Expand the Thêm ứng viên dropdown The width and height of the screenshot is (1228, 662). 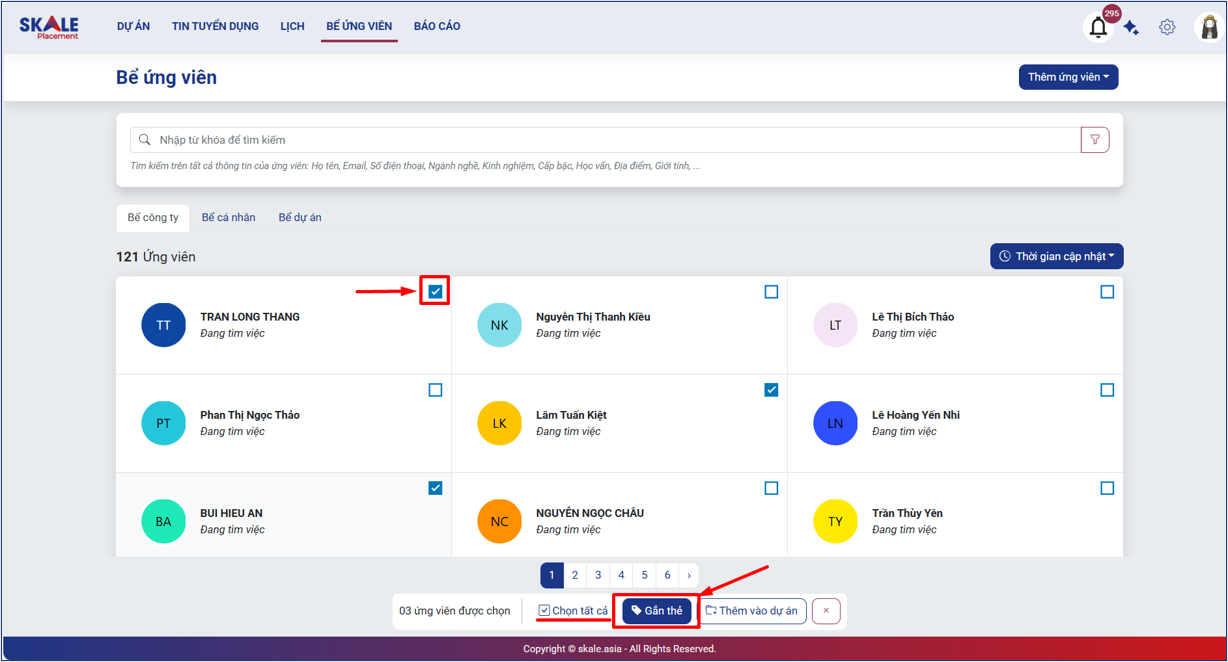point(1068,77)
